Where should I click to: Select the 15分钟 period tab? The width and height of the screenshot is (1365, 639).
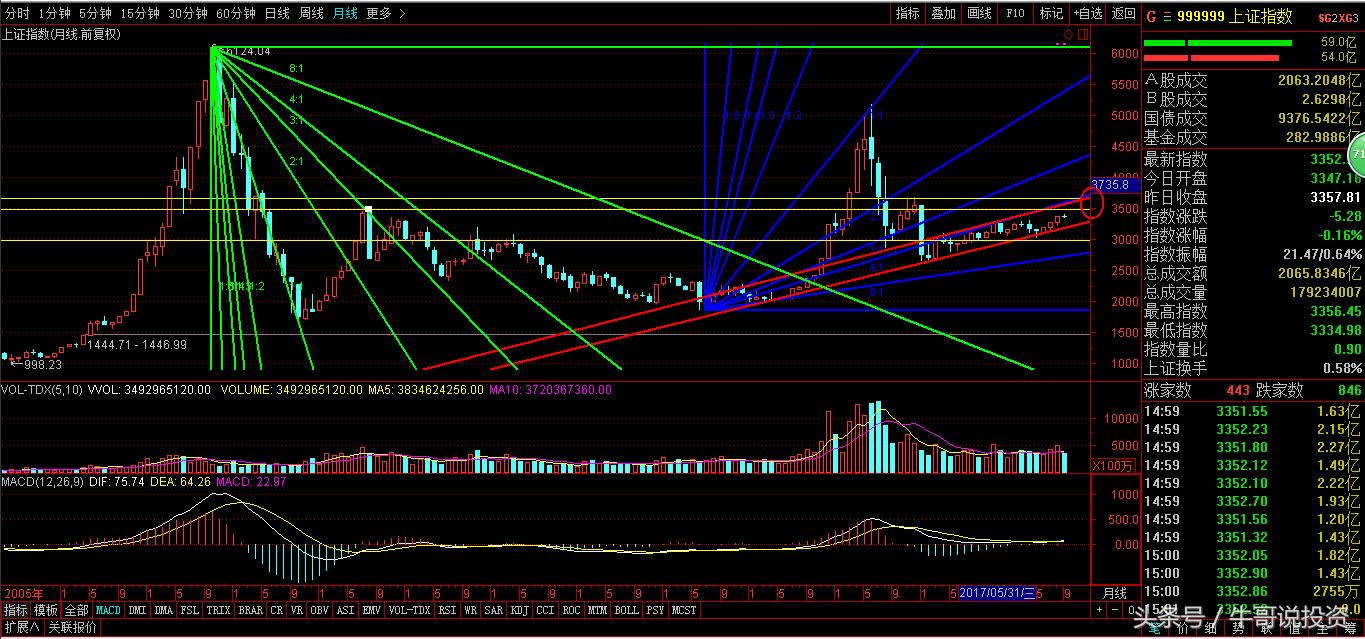coord(139,13)
